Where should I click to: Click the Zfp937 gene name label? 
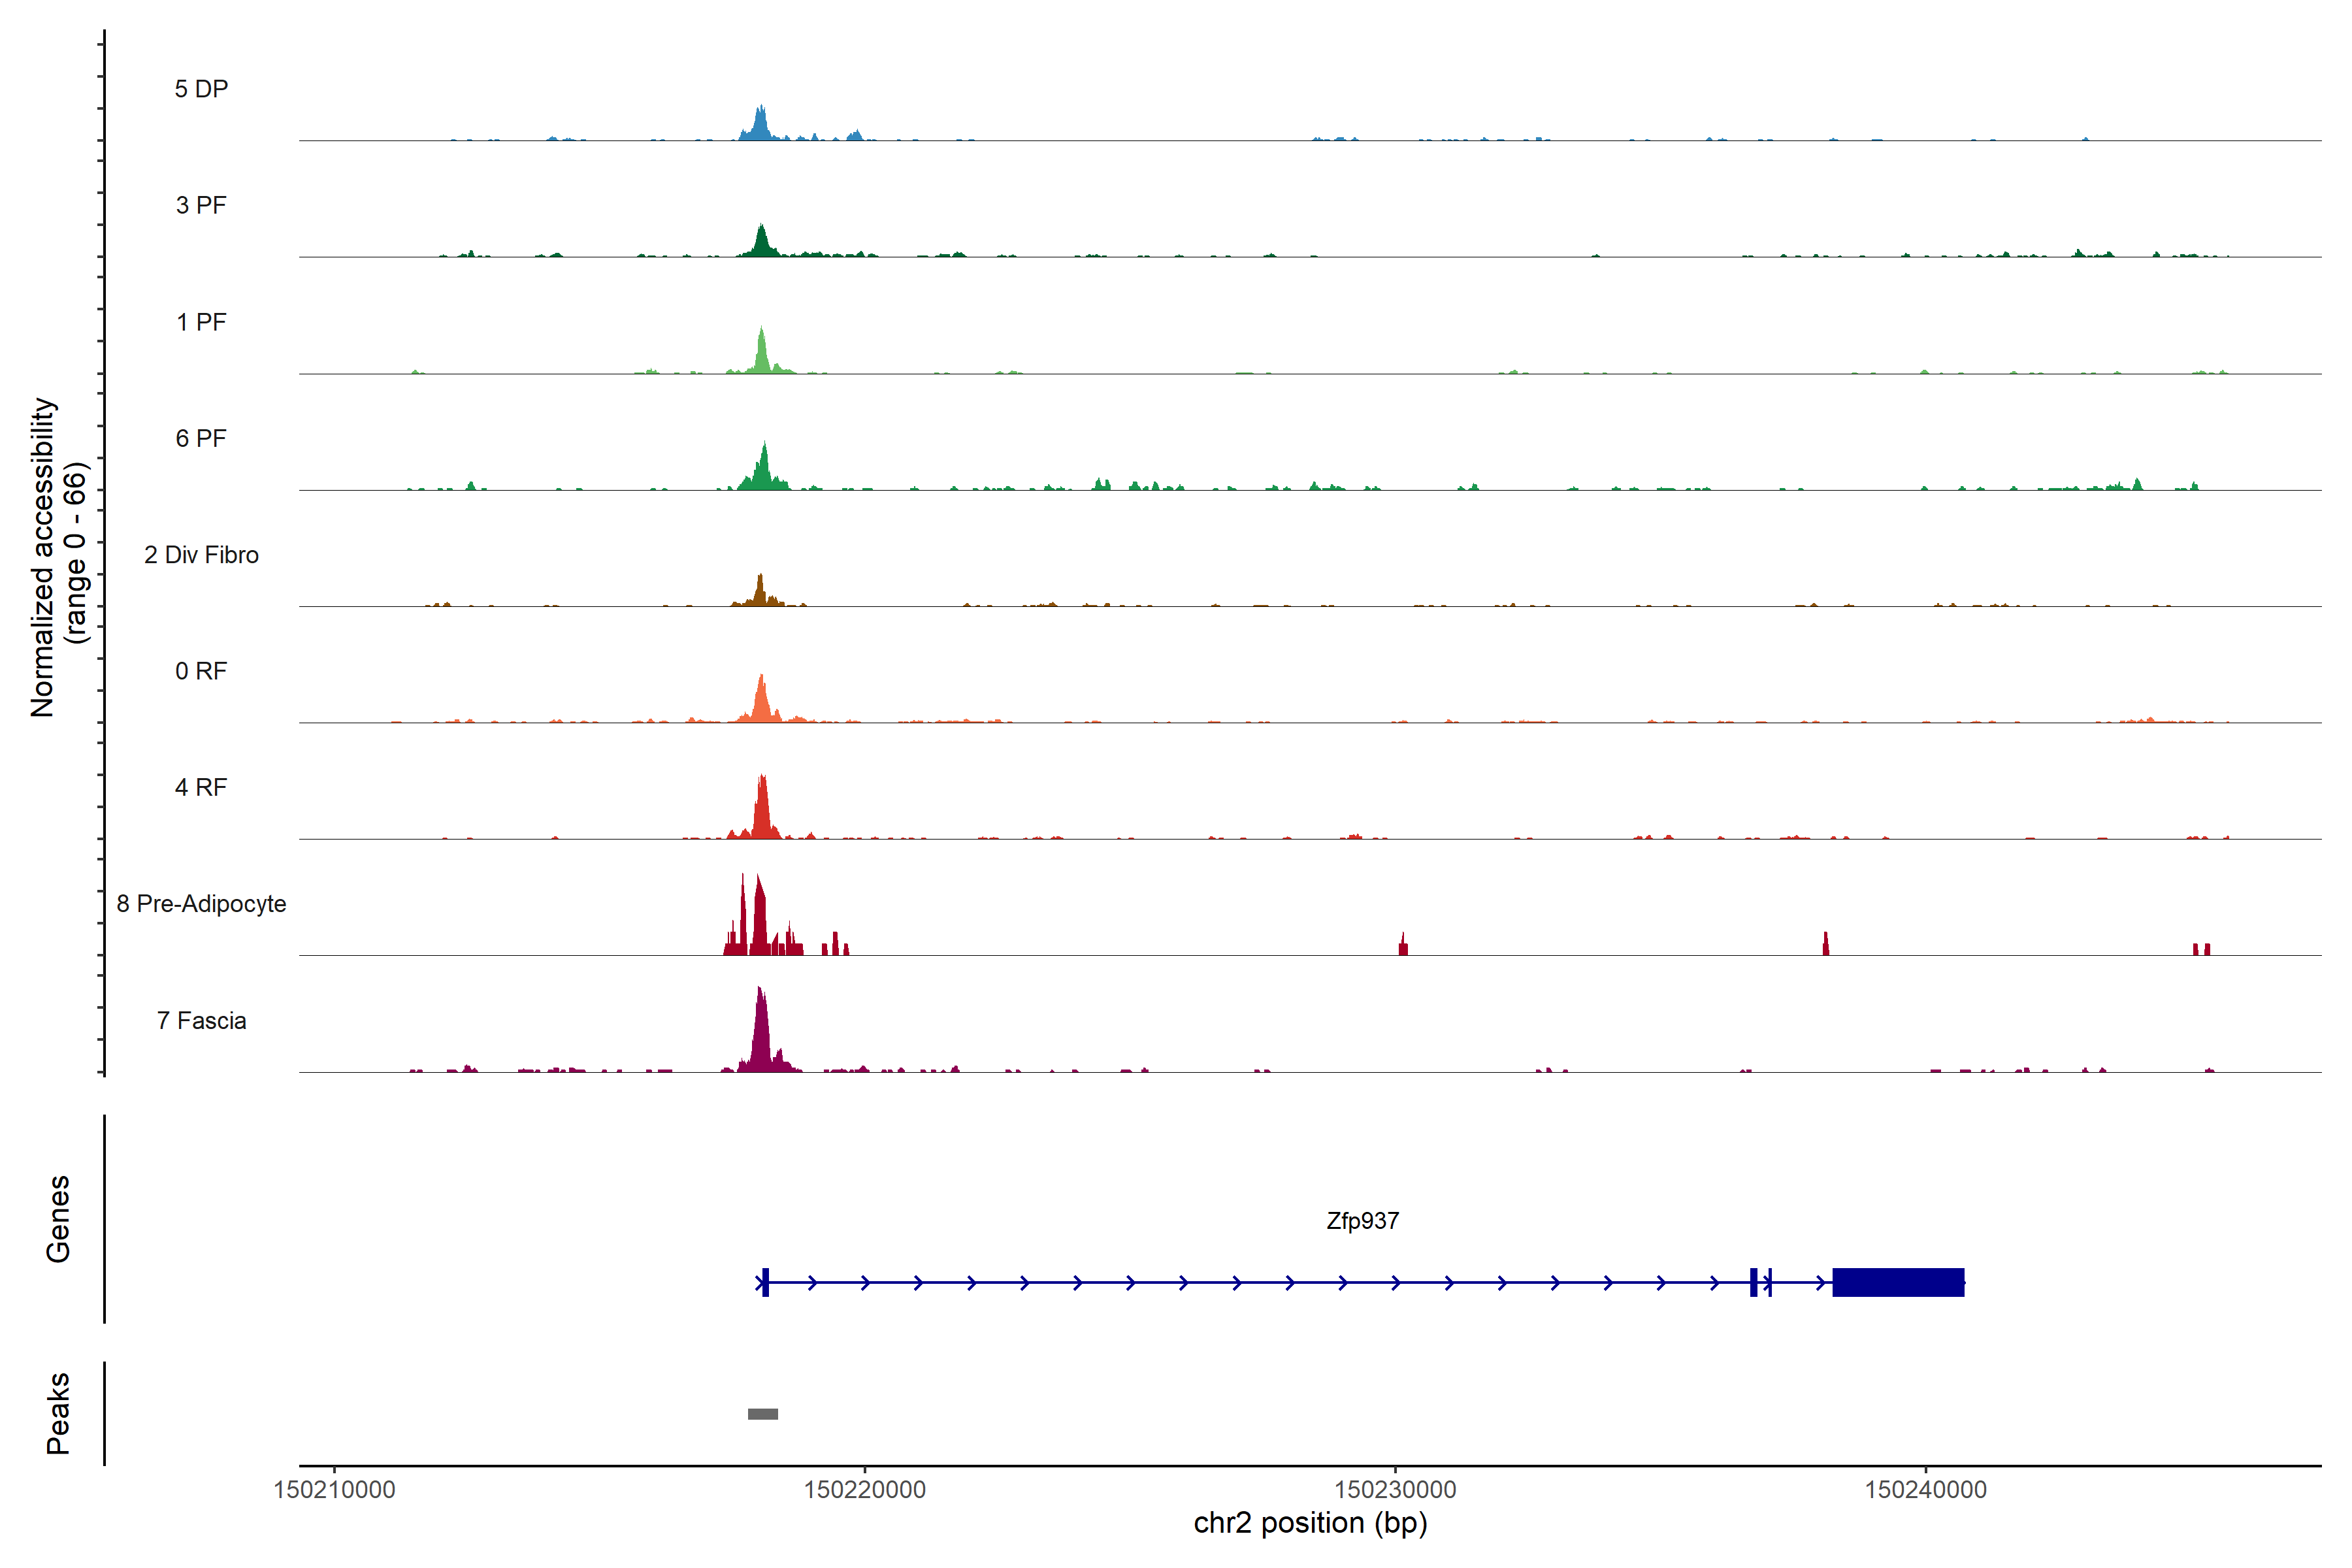pyautogui.click(x=1362, y=1221)
